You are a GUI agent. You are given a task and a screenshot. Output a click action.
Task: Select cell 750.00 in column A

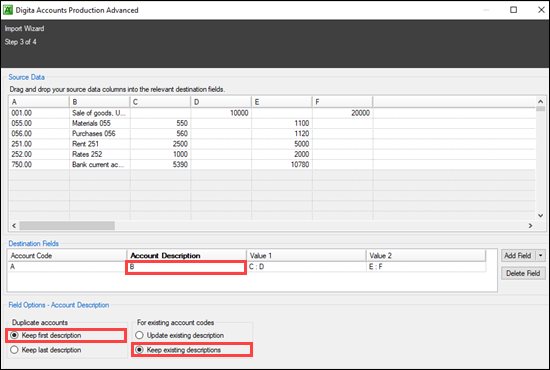pyautogui.click(x=39, y=164)
